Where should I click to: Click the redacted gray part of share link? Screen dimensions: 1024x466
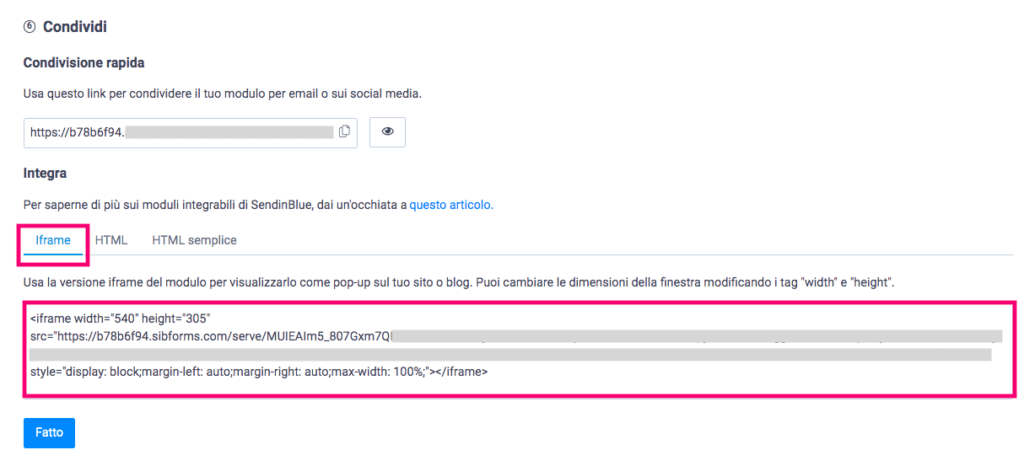(229, 132)
